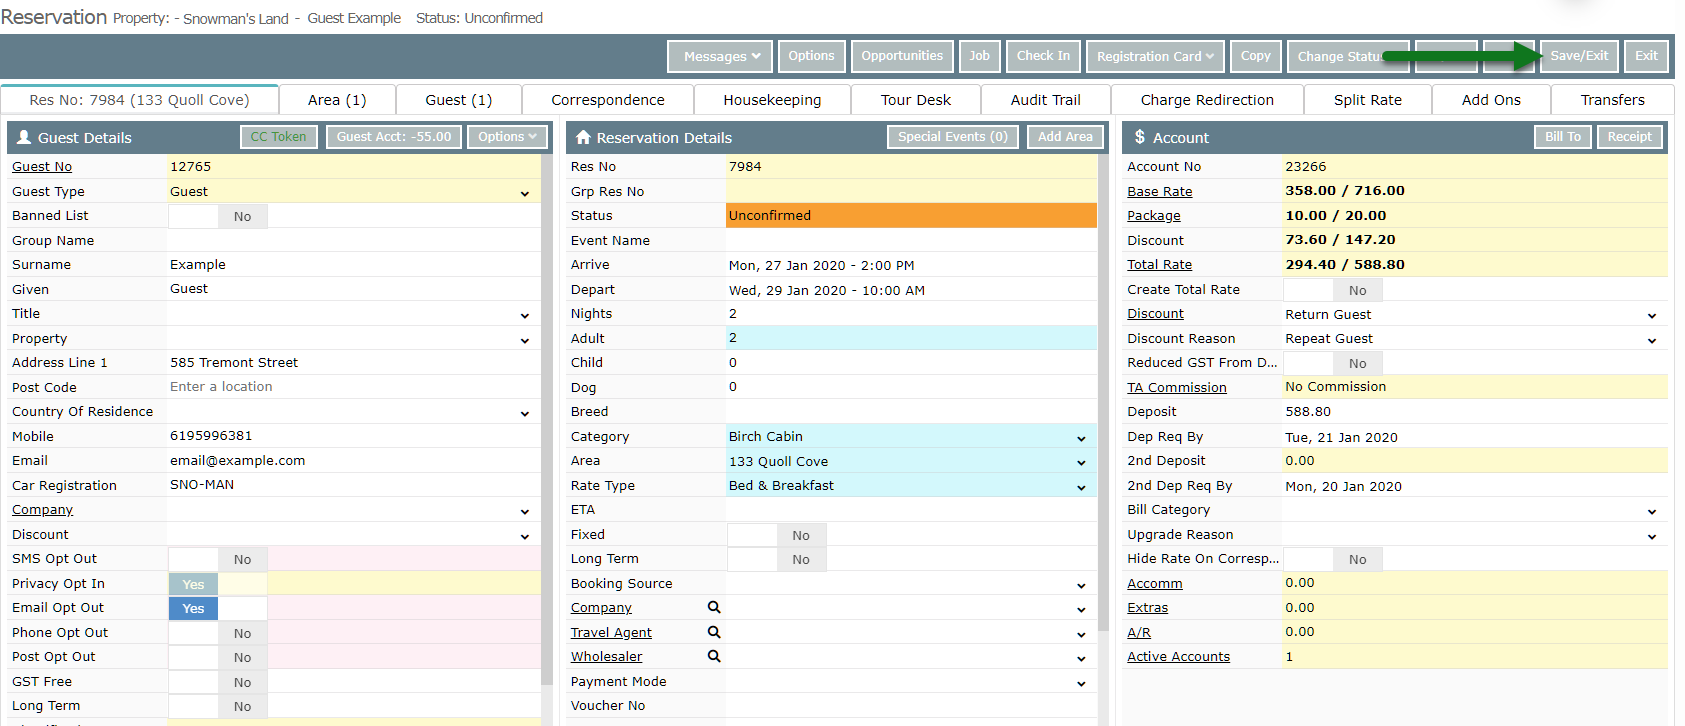
Task: Open the Split Rate tab
Action: tap(1367, 100)
